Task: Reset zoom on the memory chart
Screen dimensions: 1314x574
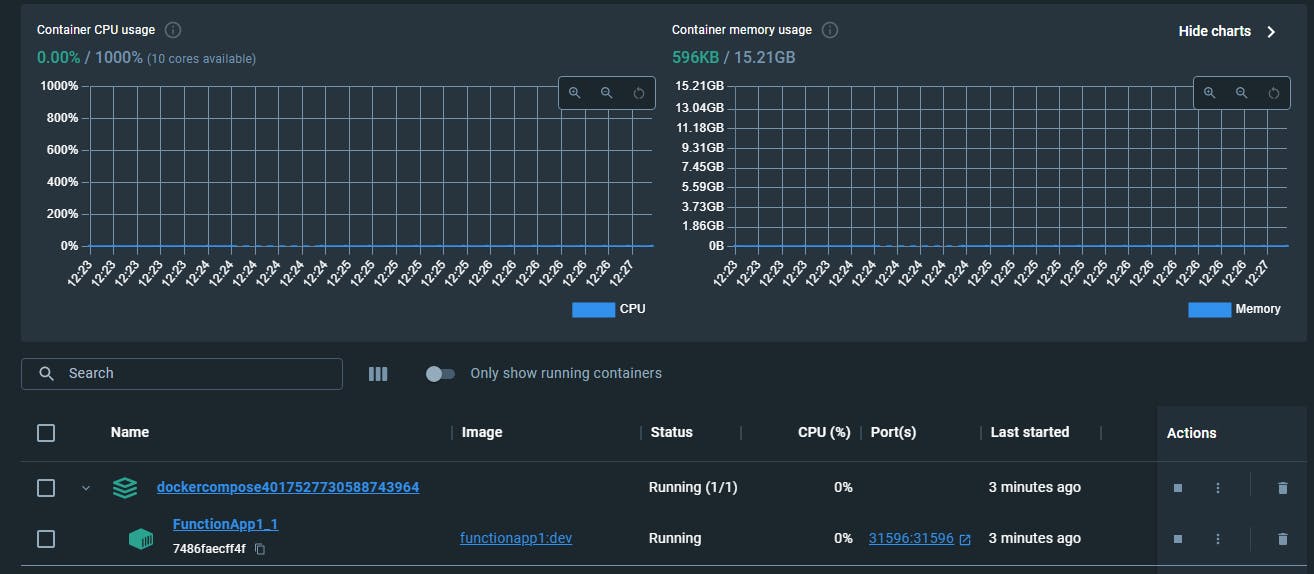Action: pos(1273,93)
